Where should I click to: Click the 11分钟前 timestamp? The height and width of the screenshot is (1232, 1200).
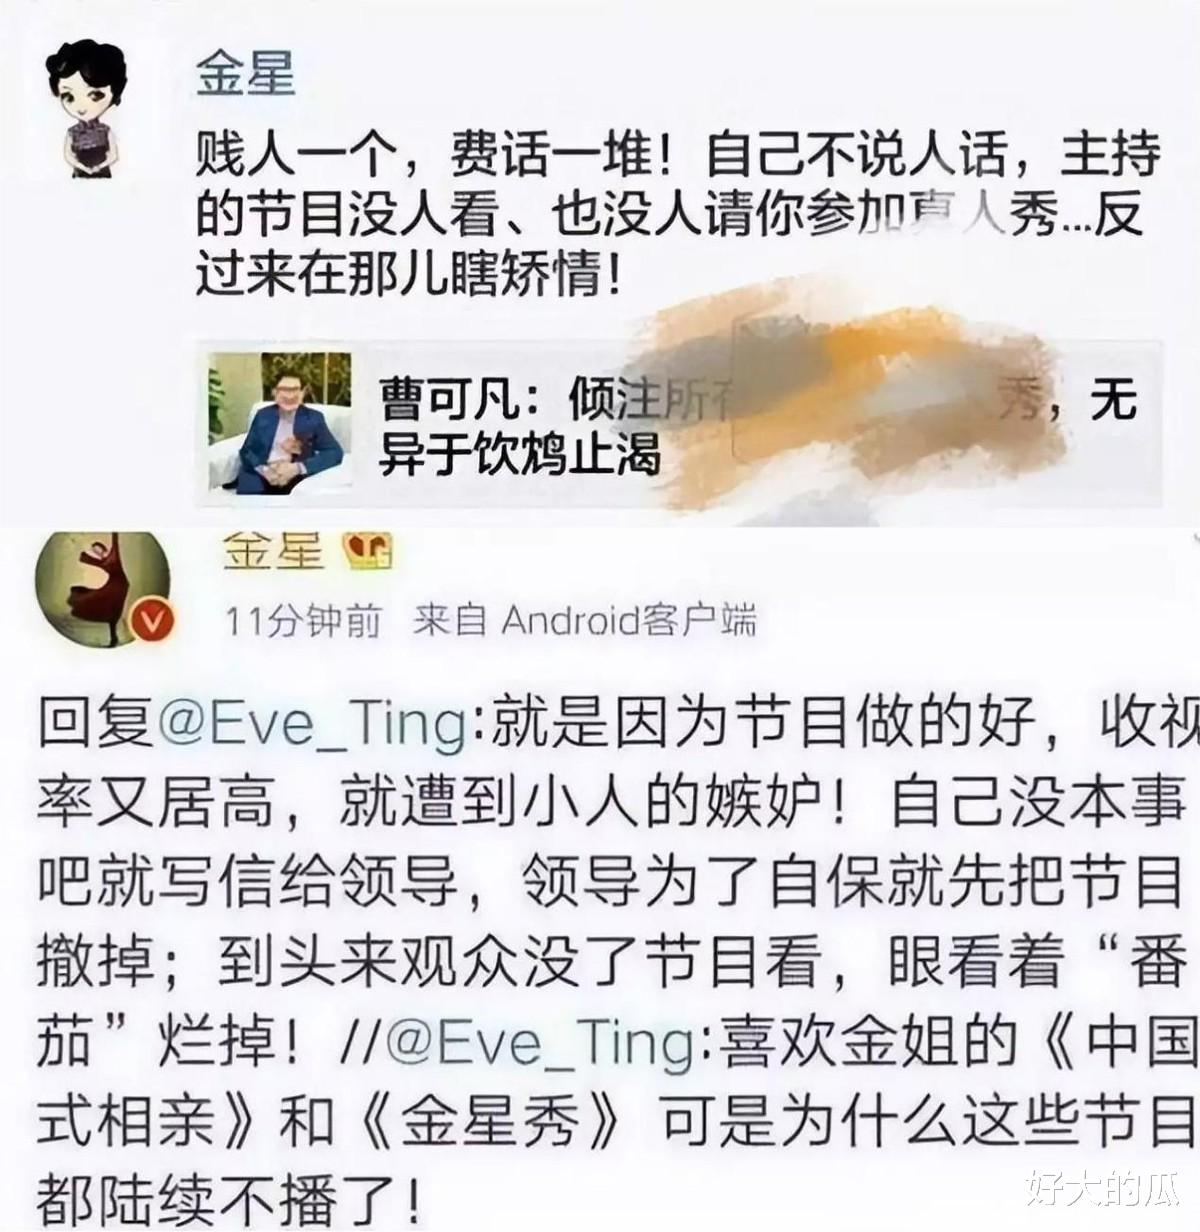304,622
